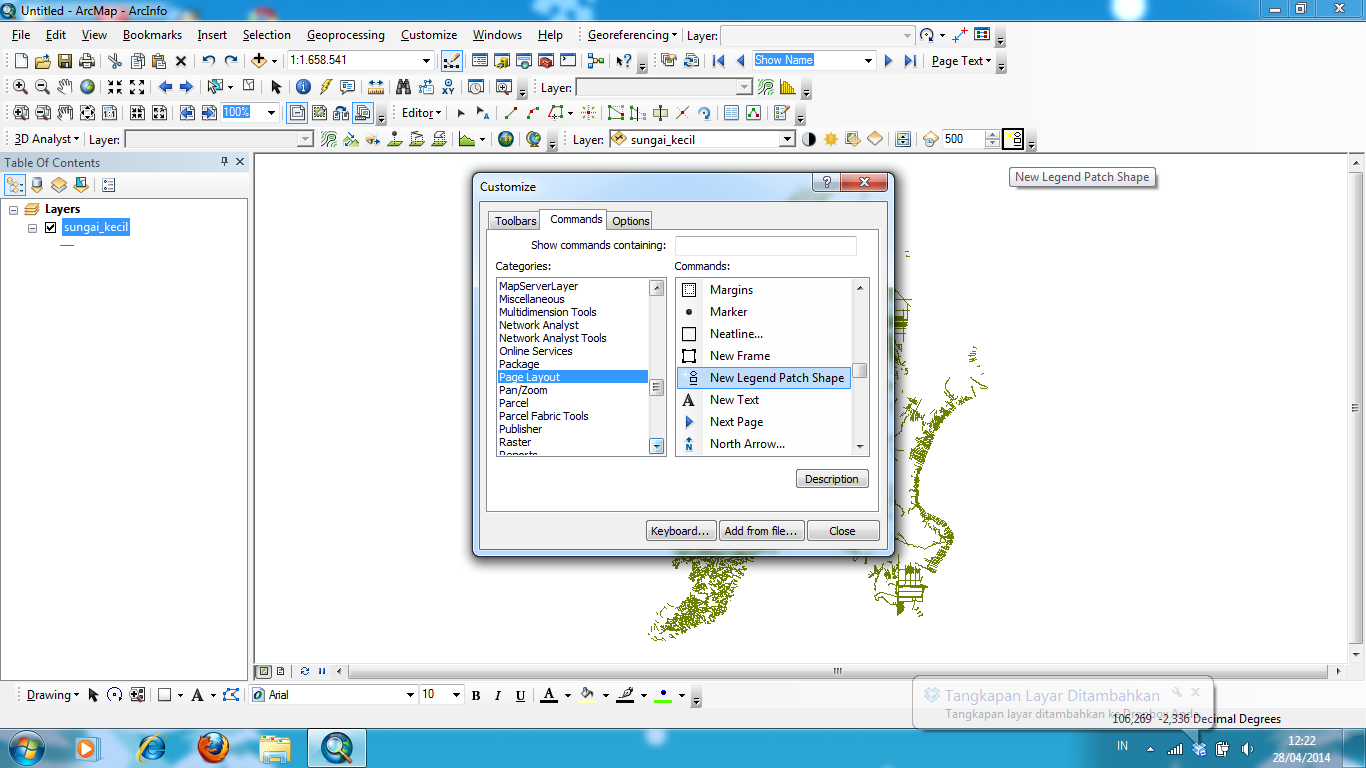Open the Arial font dropdown

pos(410,694)
